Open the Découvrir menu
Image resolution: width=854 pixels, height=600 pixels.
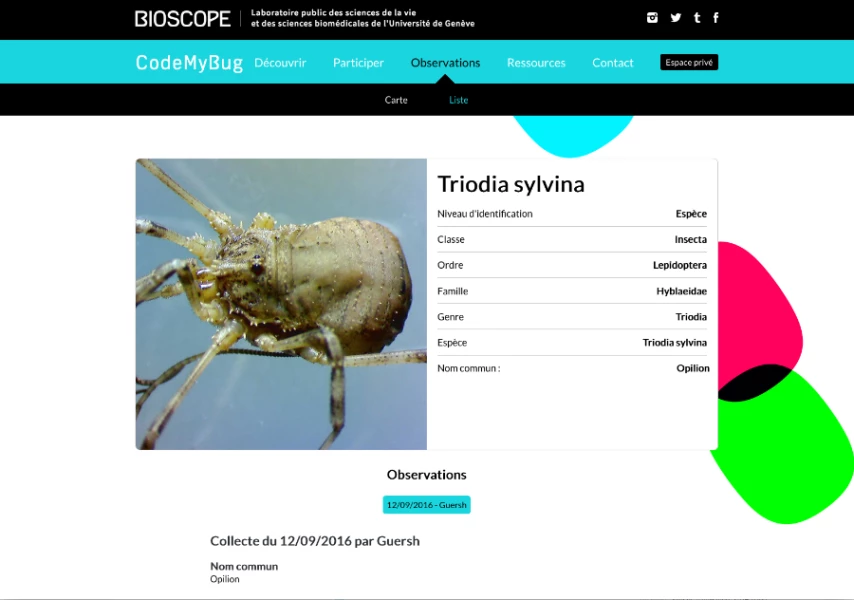[x=280, y=63]
